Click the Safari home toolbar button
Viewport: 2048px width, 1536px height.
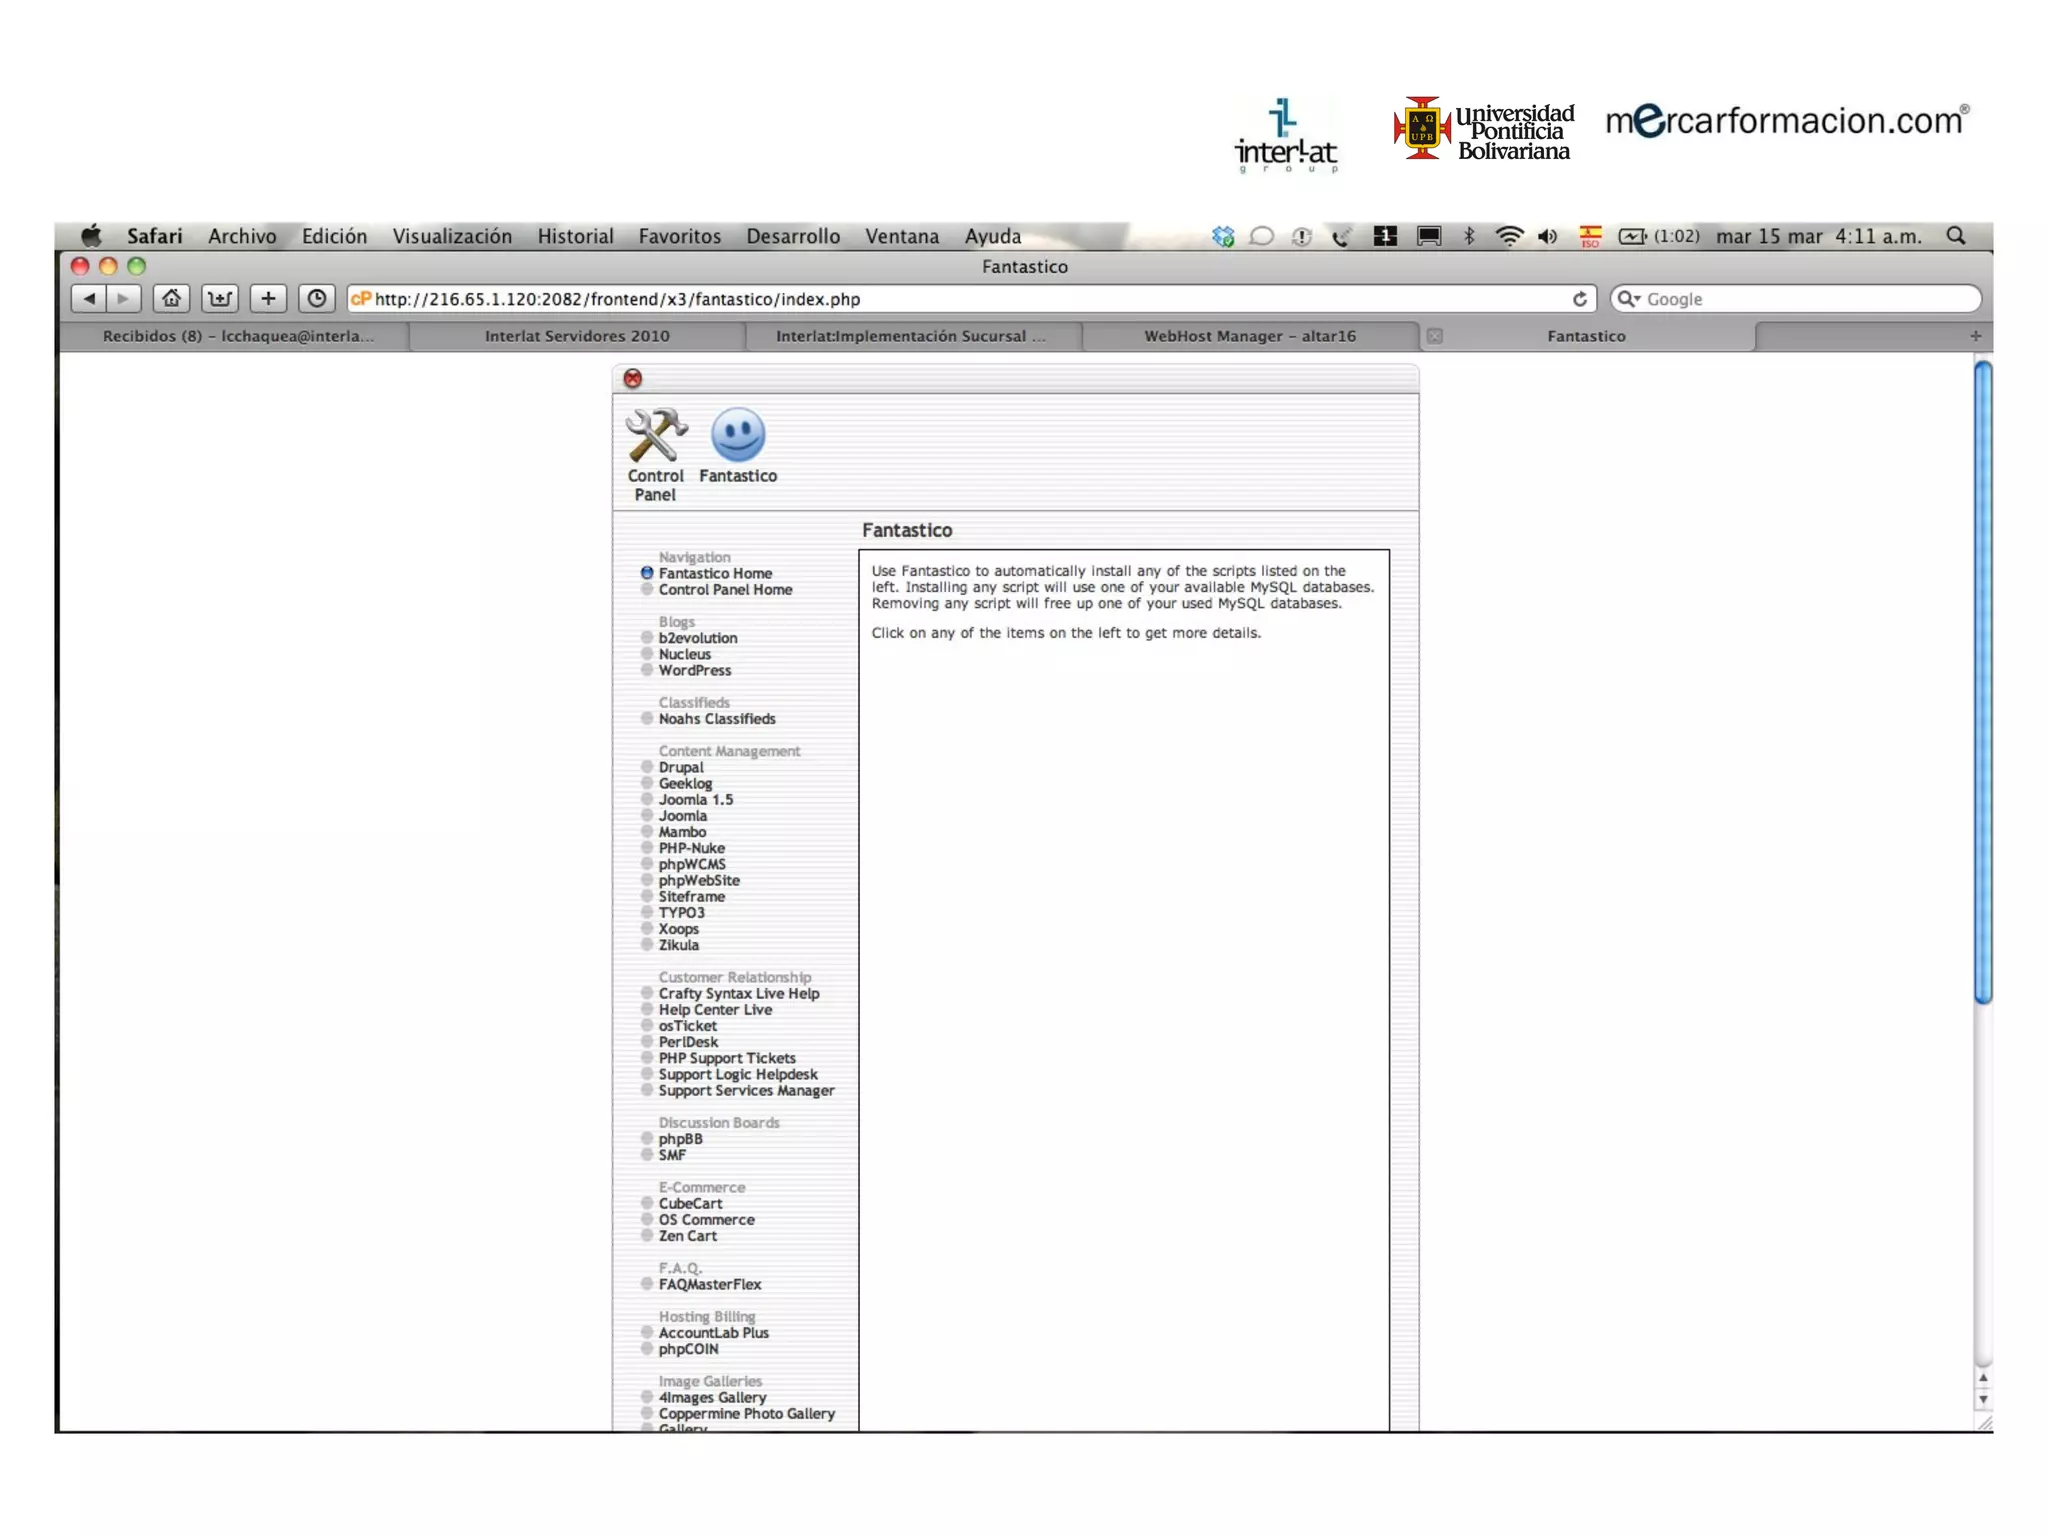172,298
